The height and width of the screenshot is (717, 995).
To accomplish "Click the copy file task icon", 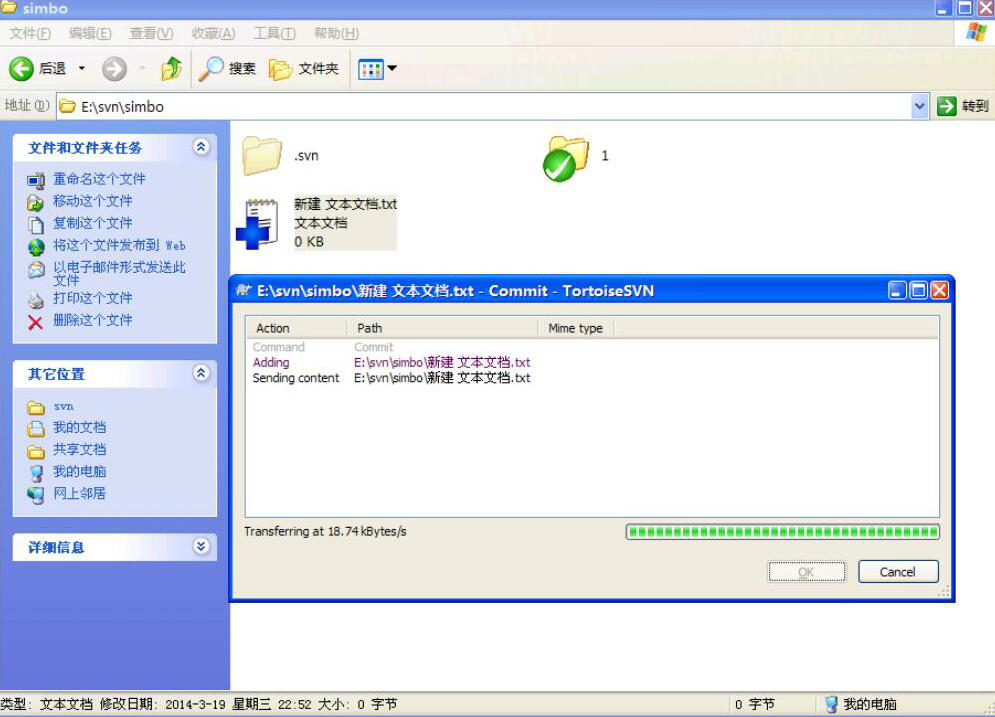I will [x=36, y=225].
